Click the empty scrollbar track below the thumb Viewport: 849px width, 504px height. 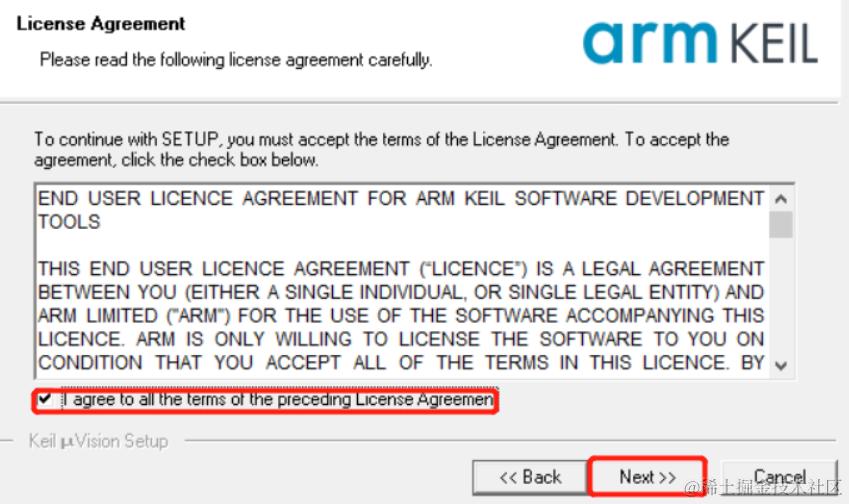(x=781, y=296)
